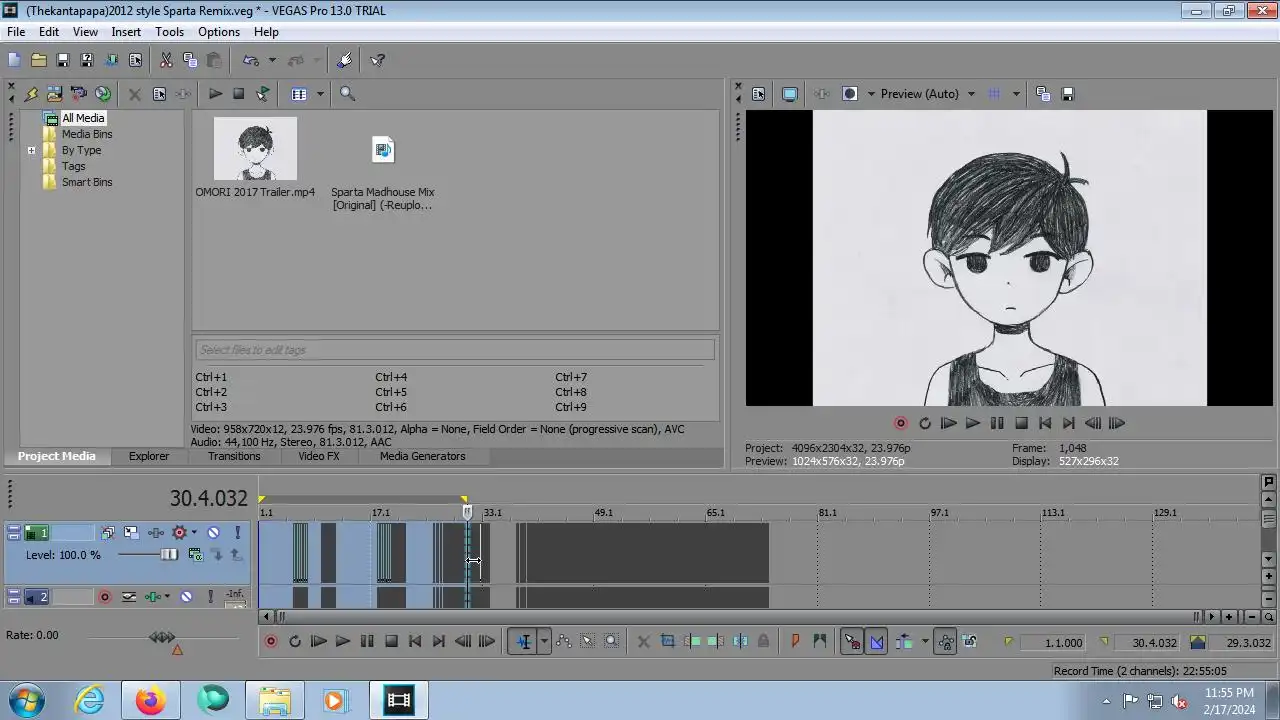Select the Zoom edit tool

(x=611, y=642)
